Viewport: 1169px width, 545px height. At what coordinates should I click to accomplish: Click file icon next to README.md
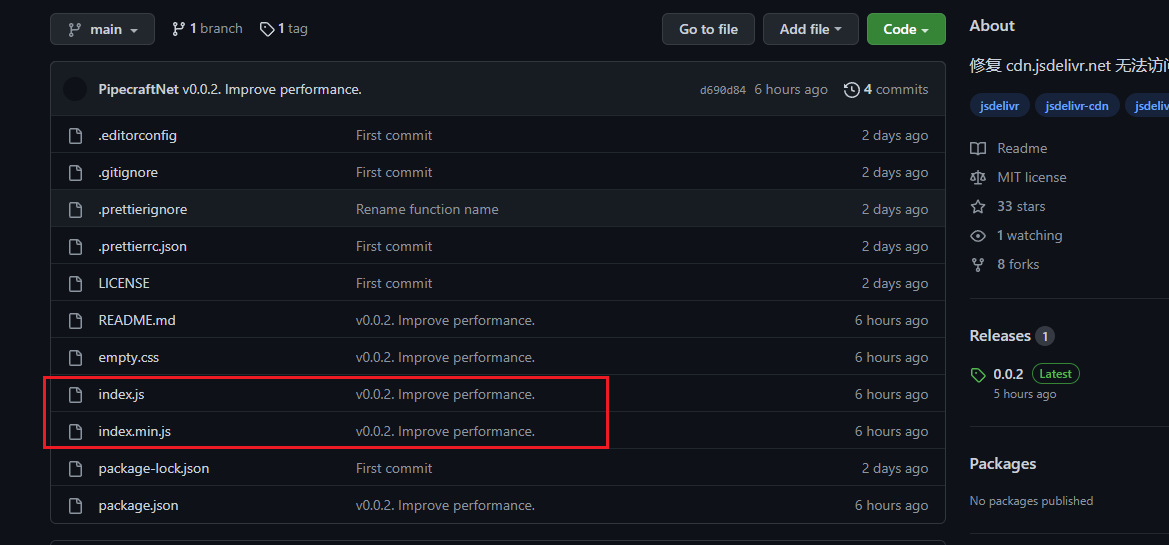coord(75,321)
